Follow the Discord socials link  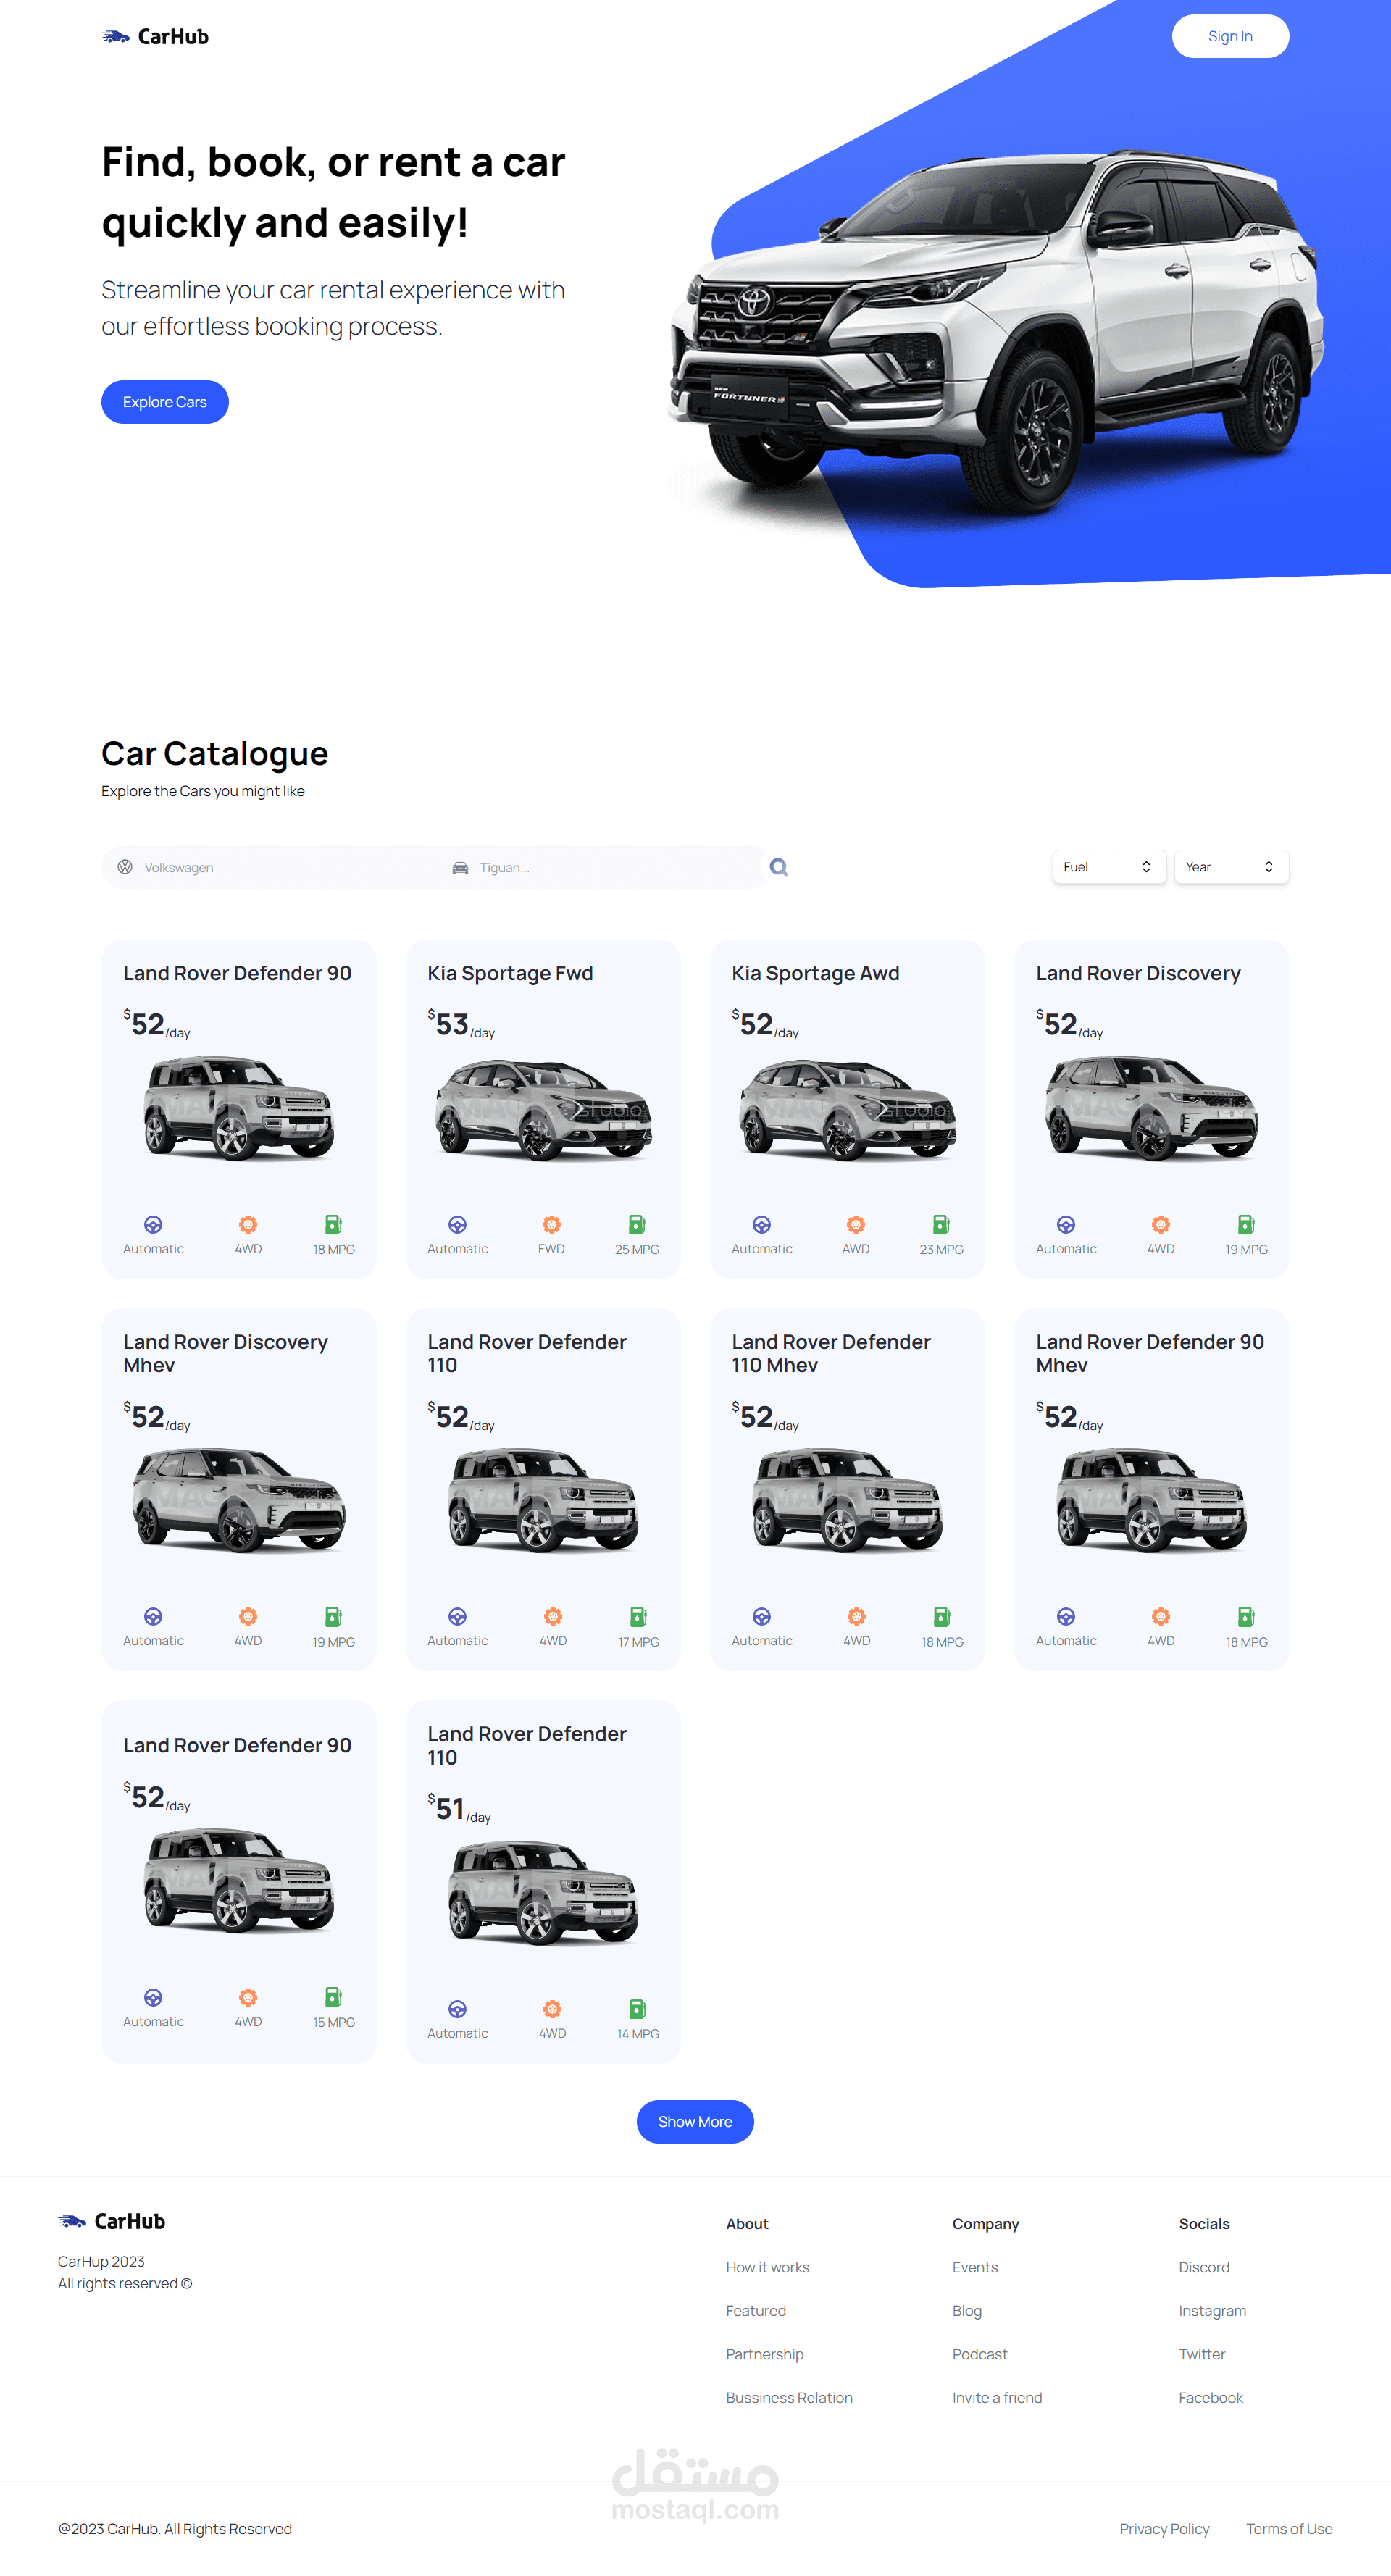(1203, 2267)
